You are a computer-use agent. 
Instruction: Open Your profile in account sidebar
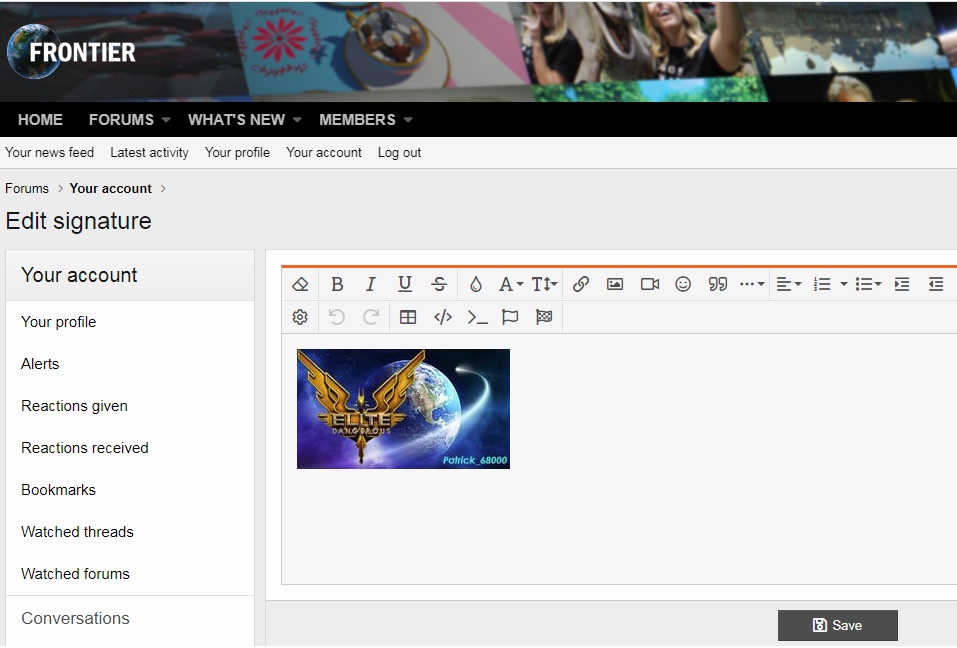(x=130, y=322)
